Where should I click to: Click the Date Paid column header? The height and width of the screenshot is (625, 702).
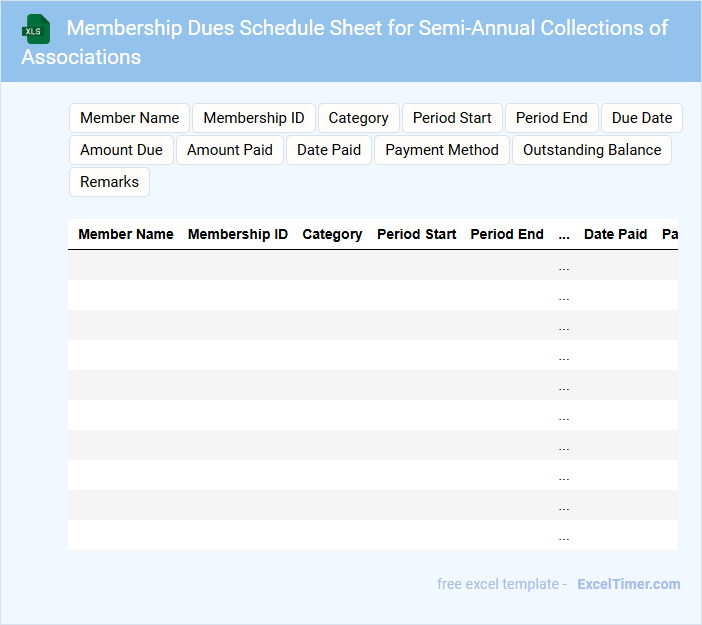coord(615,234)
